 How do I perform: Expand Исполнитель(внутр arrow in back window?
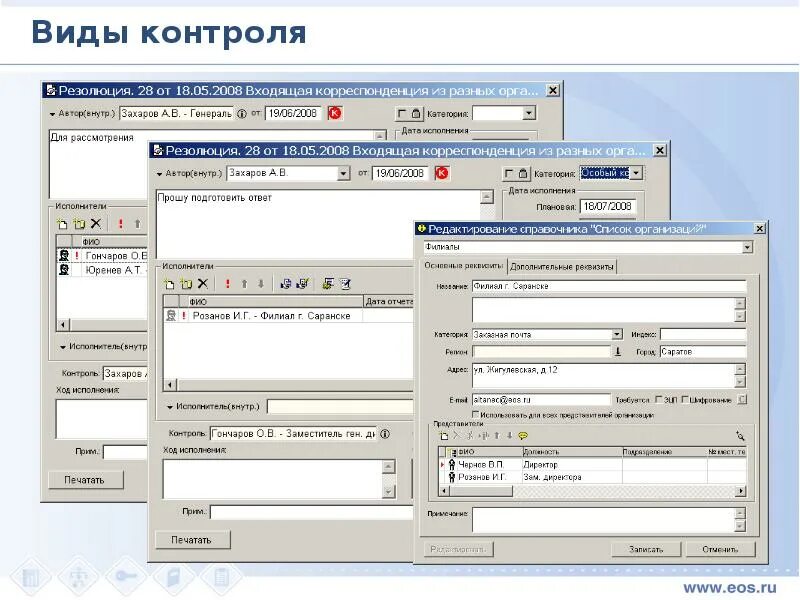[x=63, y=347]
